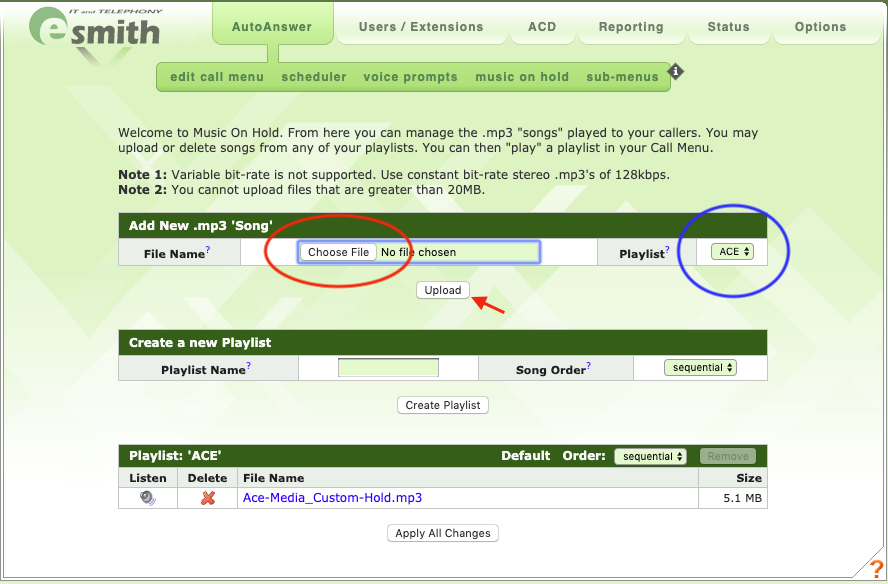This screenshot has height=584, width=888.
Task: Click the Delete column header
Action: [207, 478]
